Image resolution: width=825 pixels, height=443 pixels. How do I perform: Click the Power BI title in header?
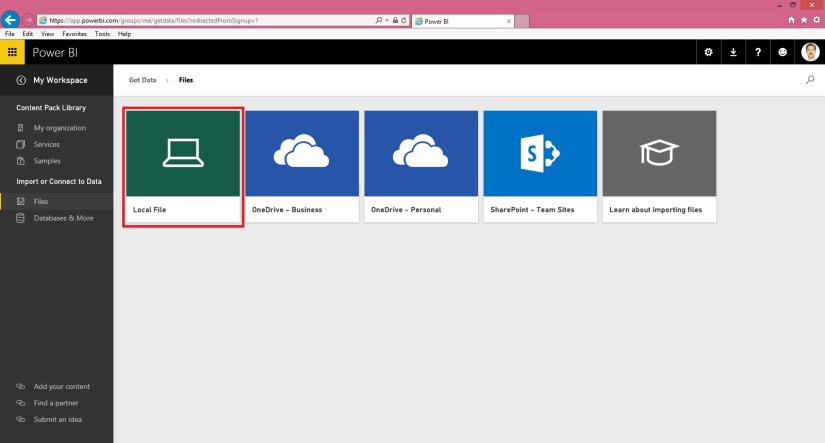point(55,53)
